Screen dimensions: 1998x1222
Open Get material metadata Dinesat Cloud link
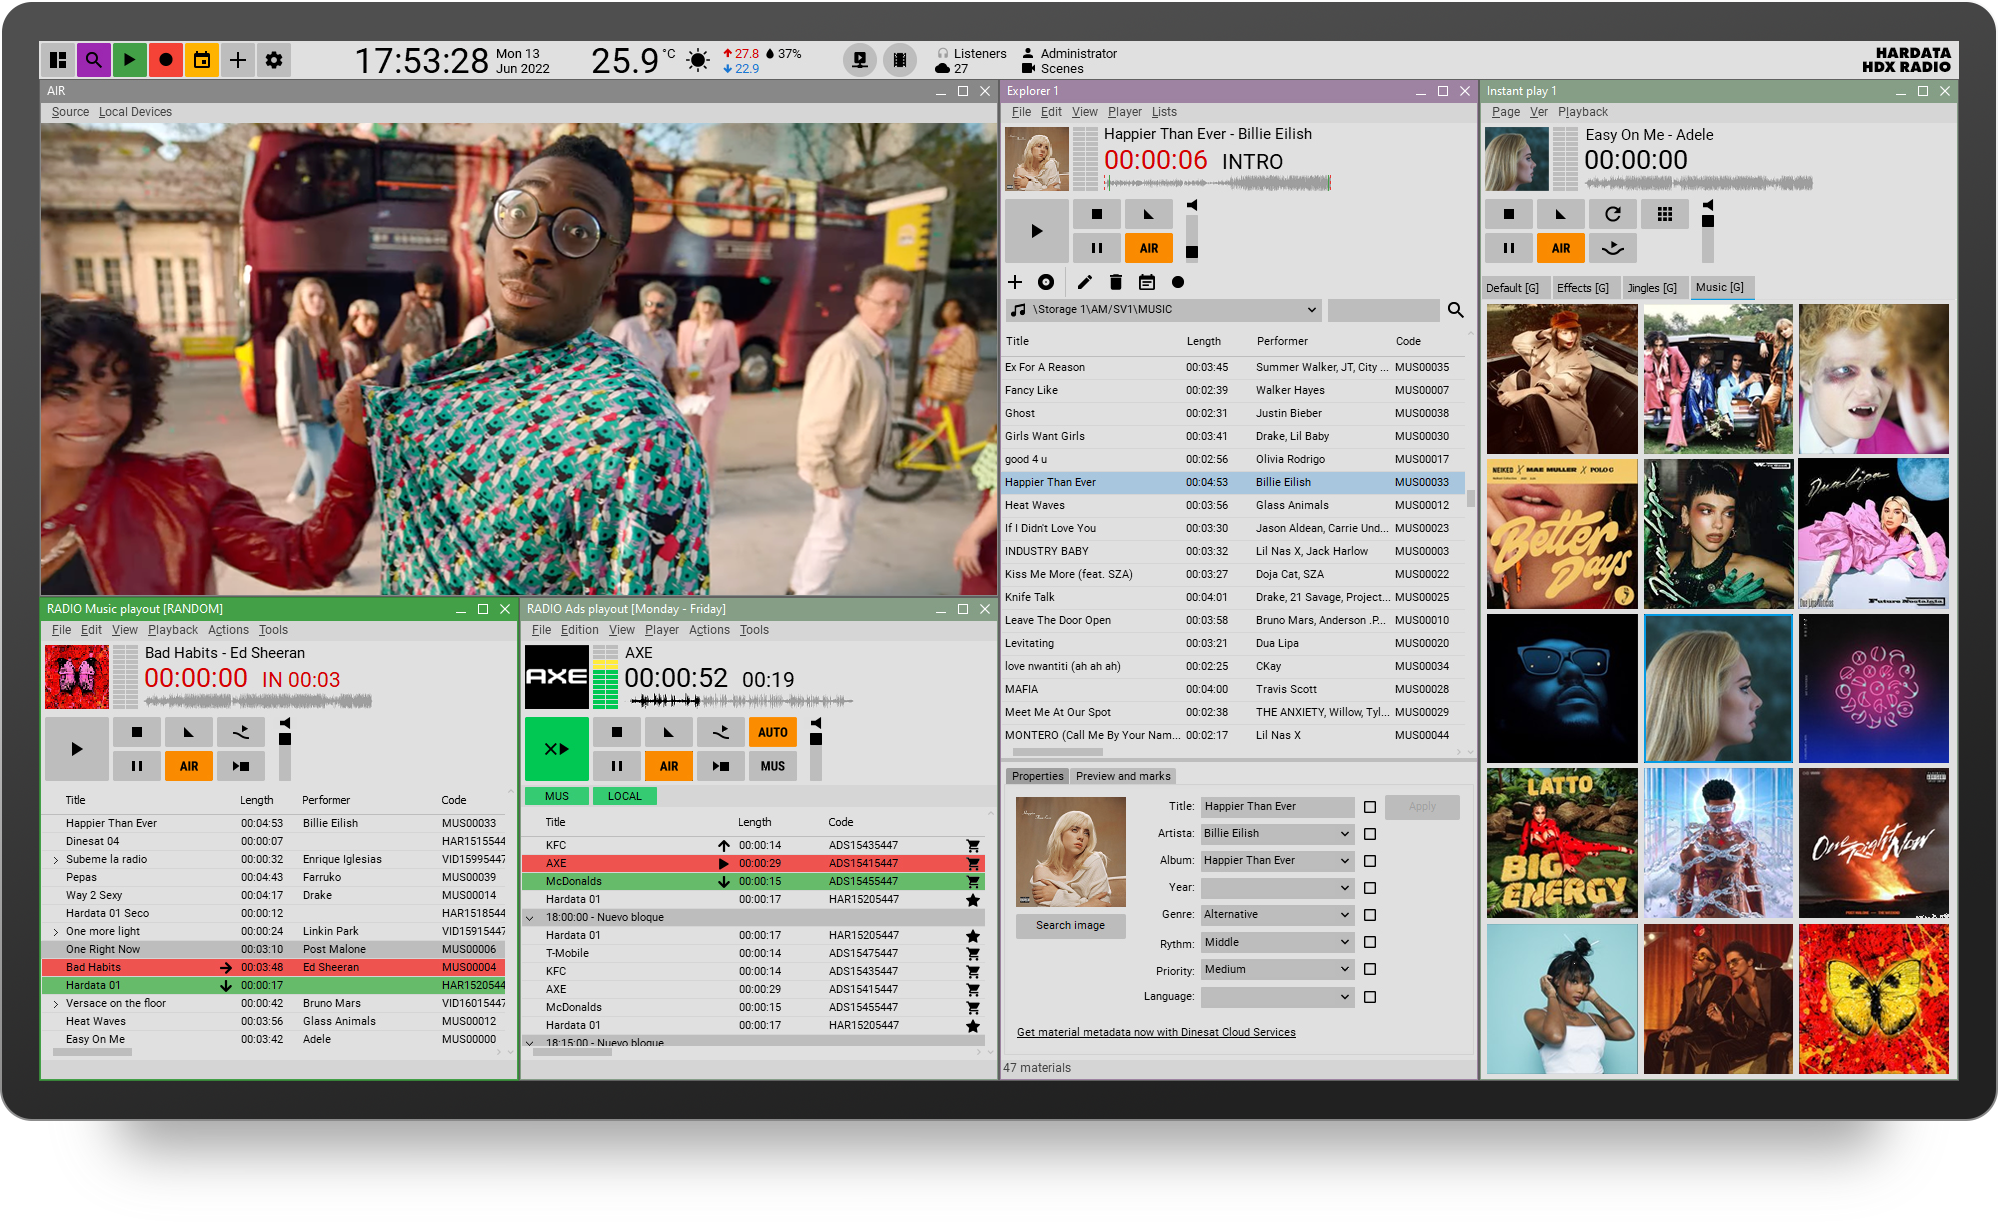pyautogui.click(x=1156, y=1033)
